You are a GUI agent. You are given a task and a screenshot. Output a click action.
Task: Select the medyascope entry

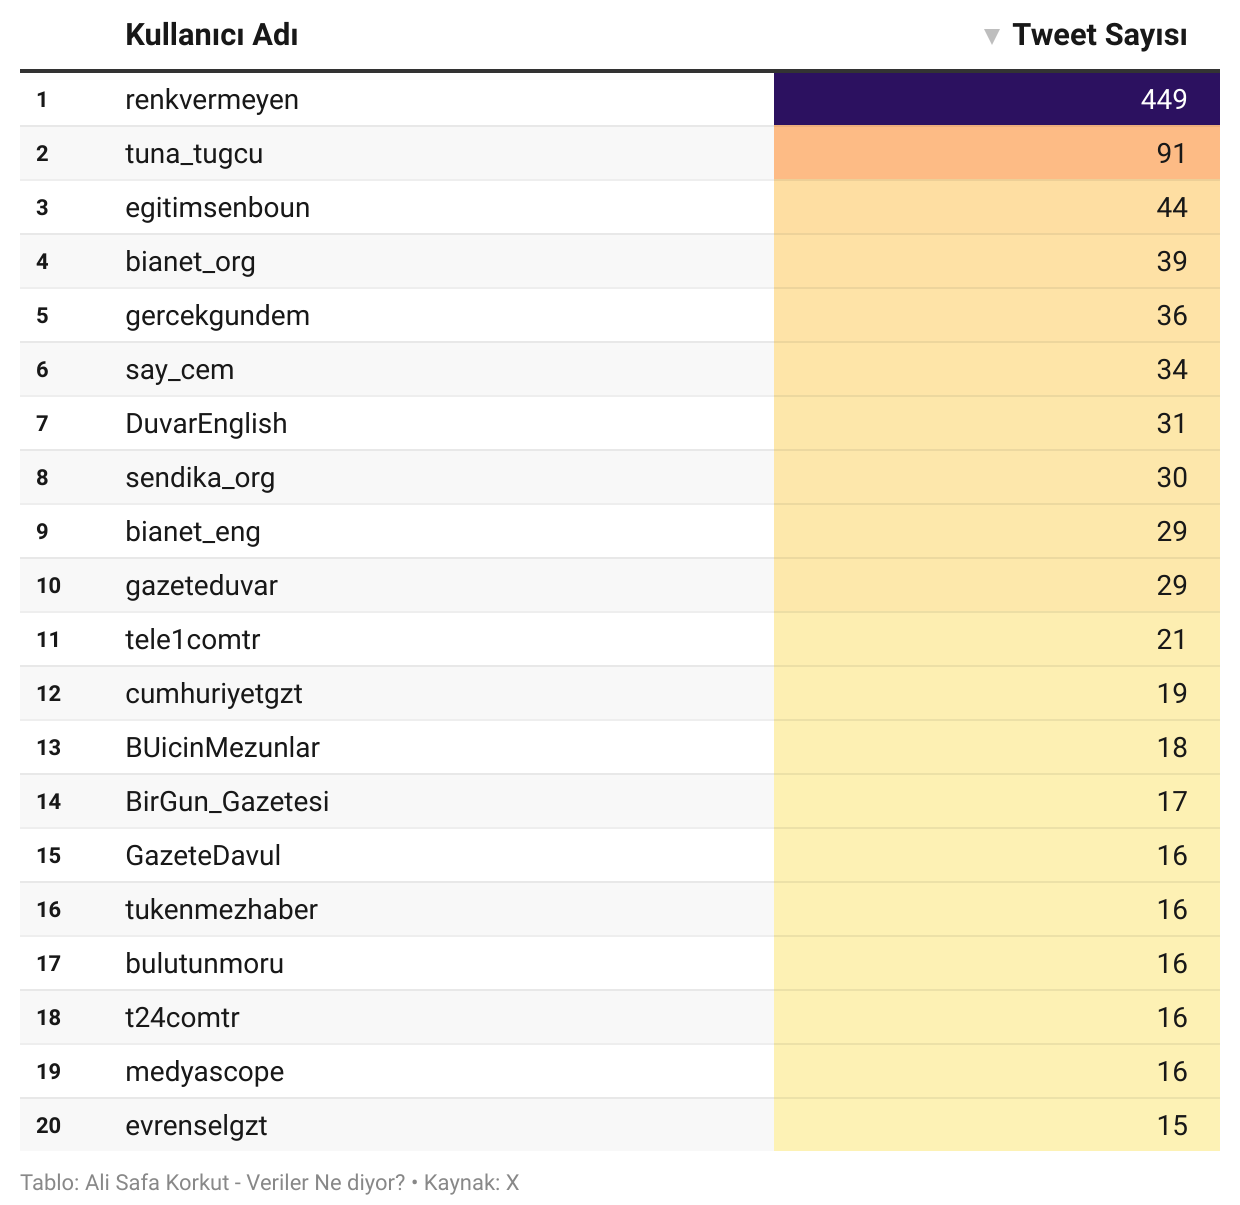204,1072
